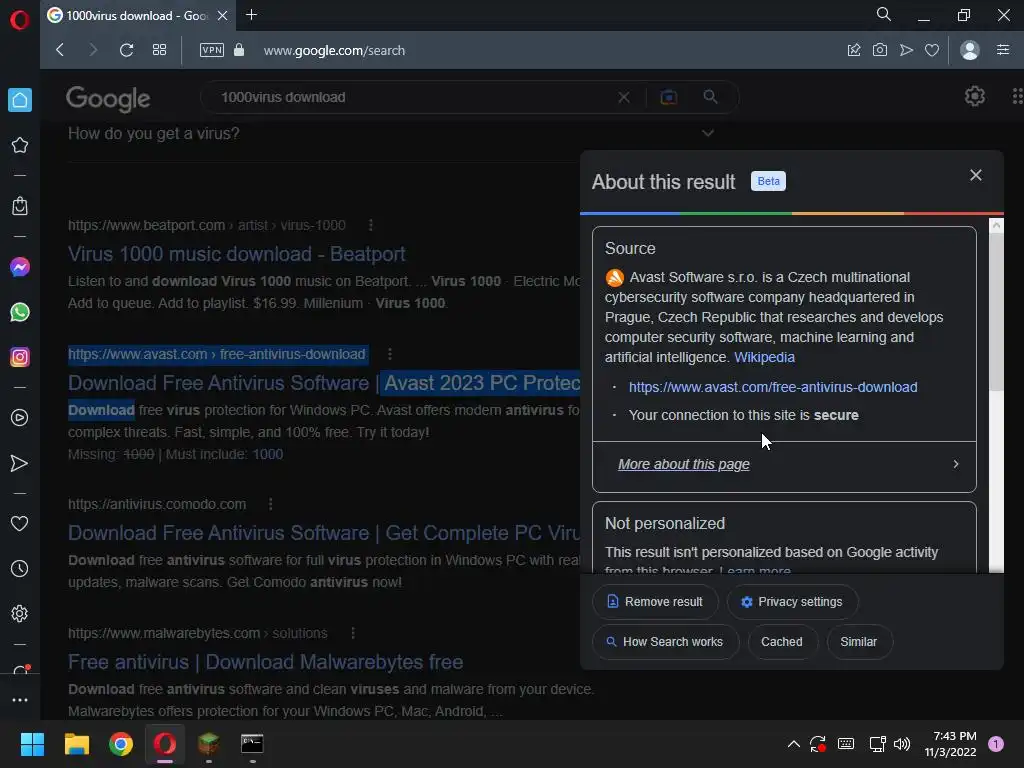Viewport: 1024px width, 768px height.
Task: Open more options for Beatport result
Action: tap(371, 225)
